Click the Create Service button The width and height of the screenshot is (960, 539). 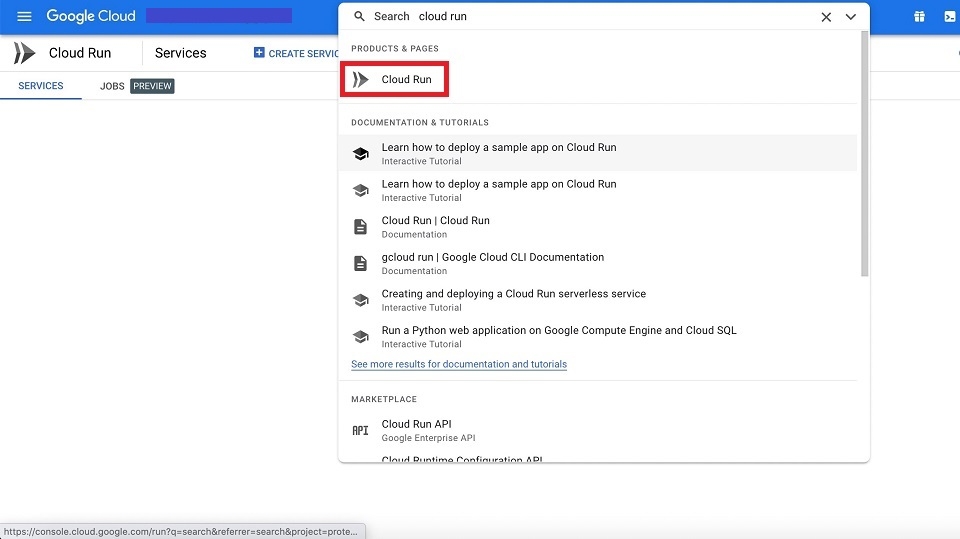point(297,53)
